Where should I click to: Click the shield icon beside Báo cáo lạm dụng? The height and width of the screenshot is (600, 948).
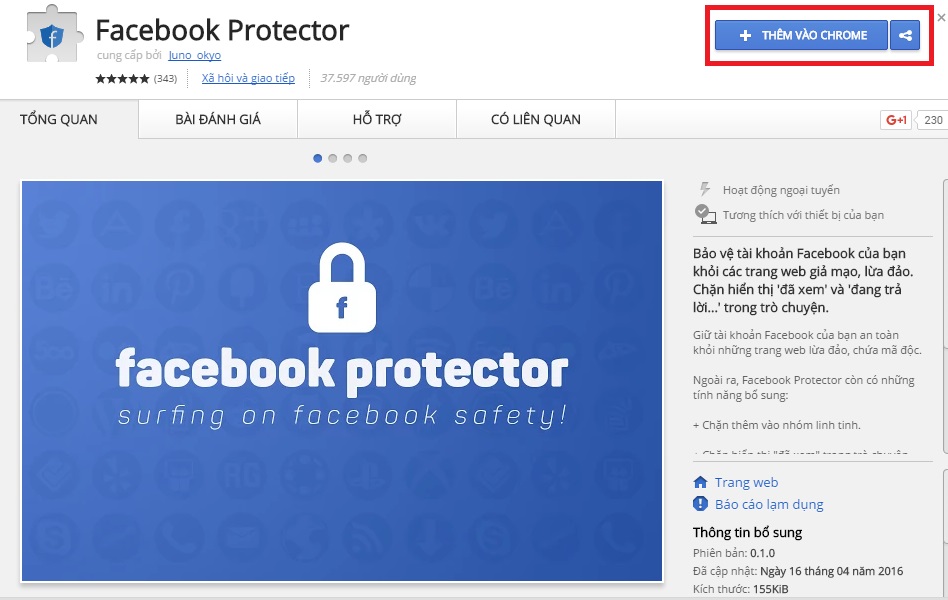pos(701,505)
